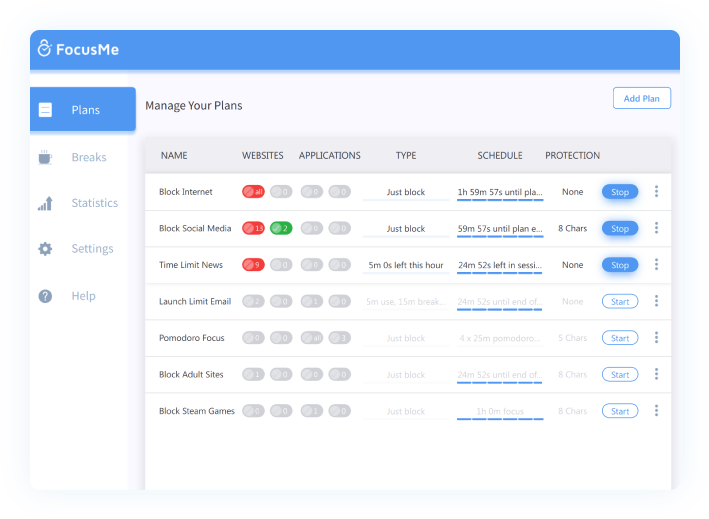Open three-dot menu for Launch Limit Email
This screenshot has width=709, height=519.
click(656, 301)
